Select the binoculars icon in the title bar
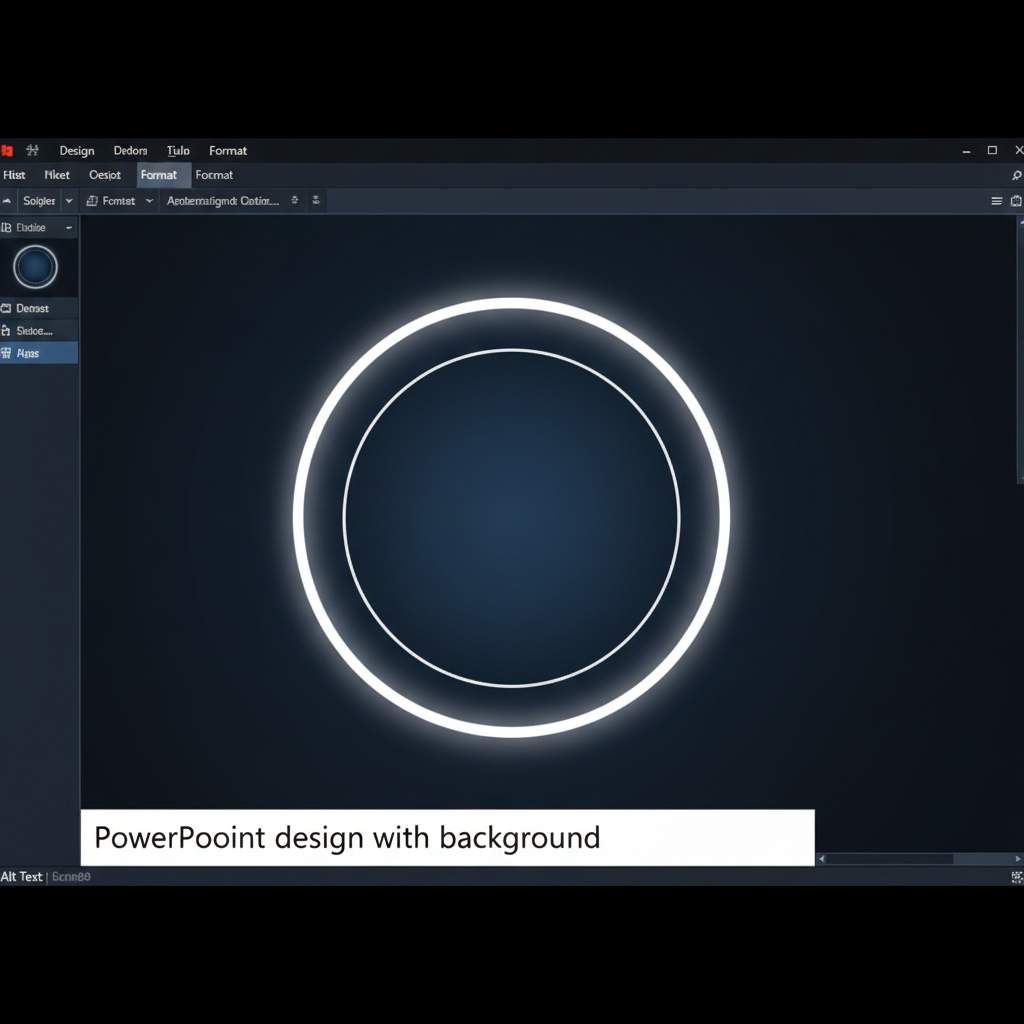 click(x=33, y=150)
